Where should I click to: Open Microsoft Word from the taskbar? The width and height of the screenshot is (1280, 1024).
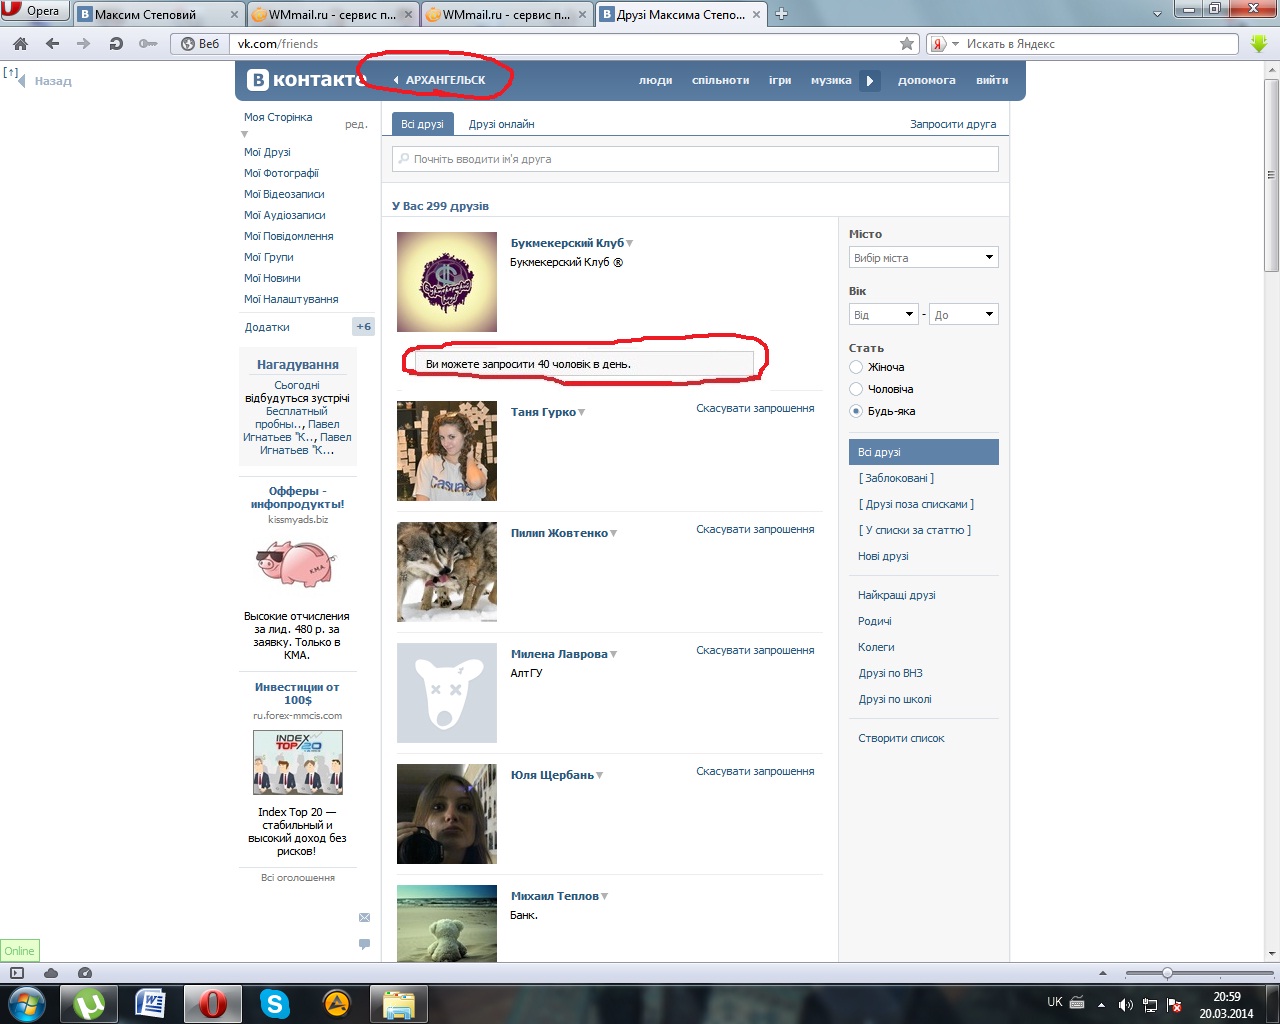tap(150, 1004)
